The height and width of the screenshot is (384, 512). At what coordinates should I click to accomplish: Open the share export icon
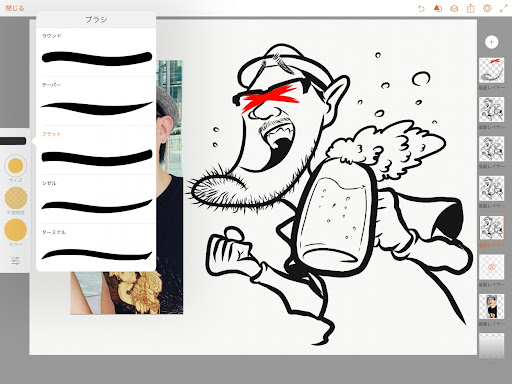[x=470, y=8]
